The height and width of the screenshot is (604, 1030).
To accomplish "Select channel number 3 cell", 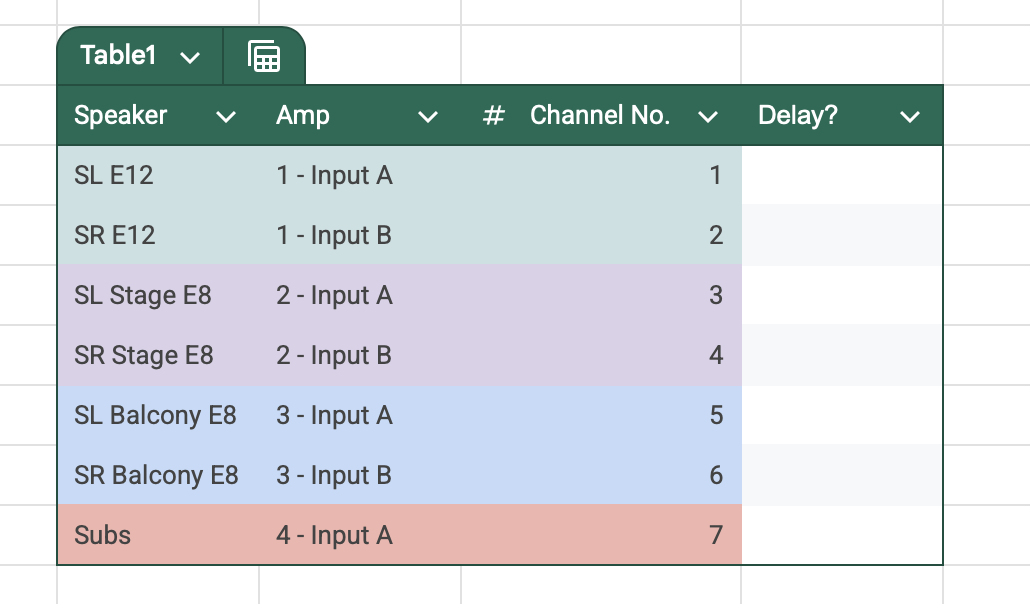I will (x=601, y=295).
